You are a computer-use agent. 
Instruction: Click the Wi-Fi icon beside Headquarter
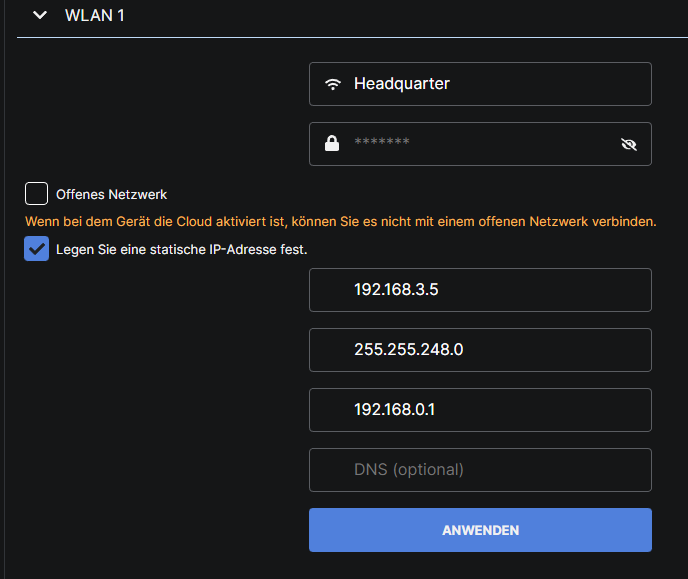(333, 84)
